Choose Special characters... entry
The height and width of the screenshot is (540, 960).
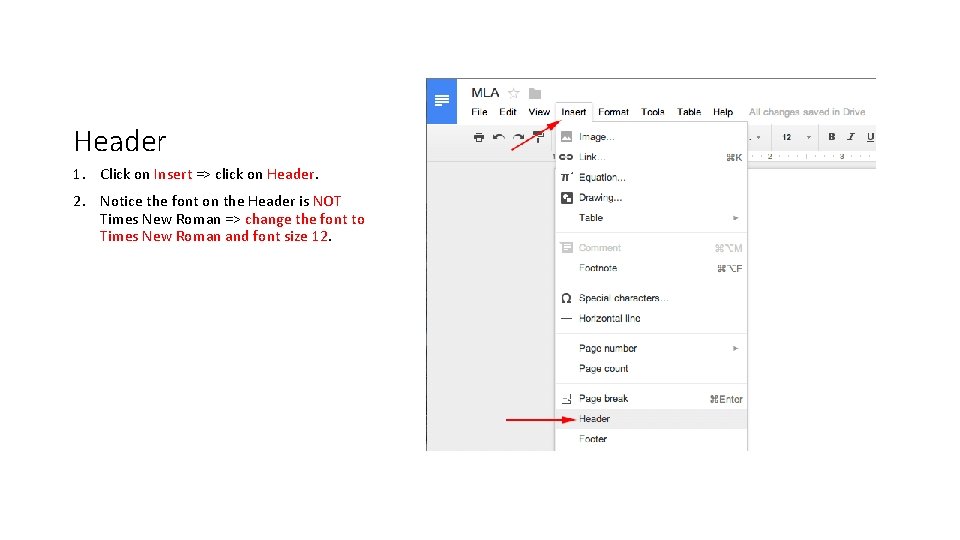(x=651, y=298)
